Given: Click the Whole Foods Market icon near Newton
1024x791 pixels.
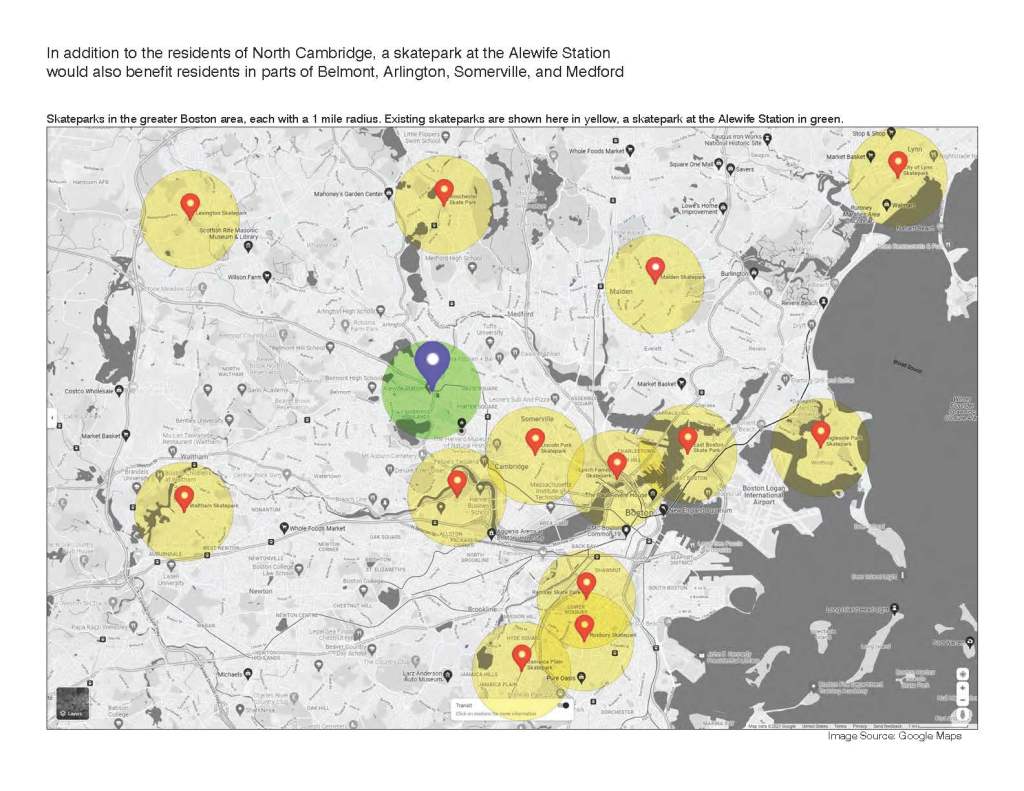Looking at the screenshot, I should coord(282,528).
